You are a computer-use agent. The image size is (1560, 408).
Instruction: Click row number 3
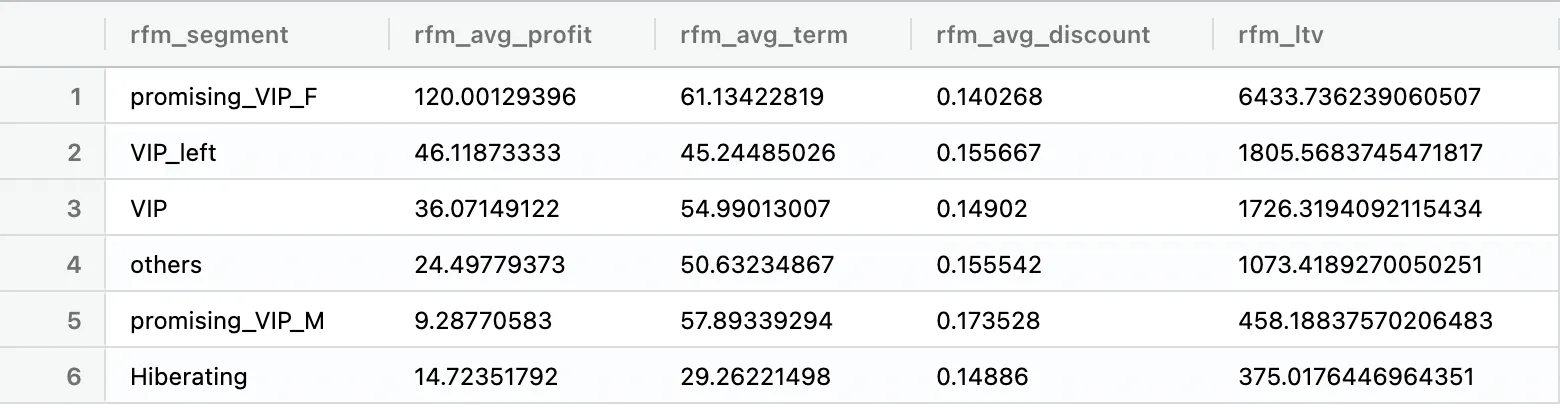(74, 209)
